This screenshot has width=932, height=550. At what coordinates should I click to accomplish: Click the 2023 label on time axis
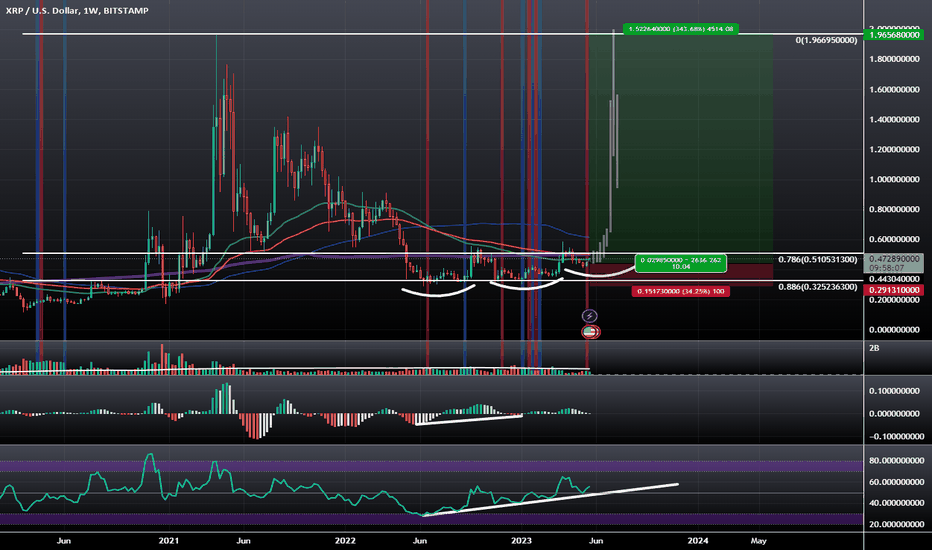[521, 541]
